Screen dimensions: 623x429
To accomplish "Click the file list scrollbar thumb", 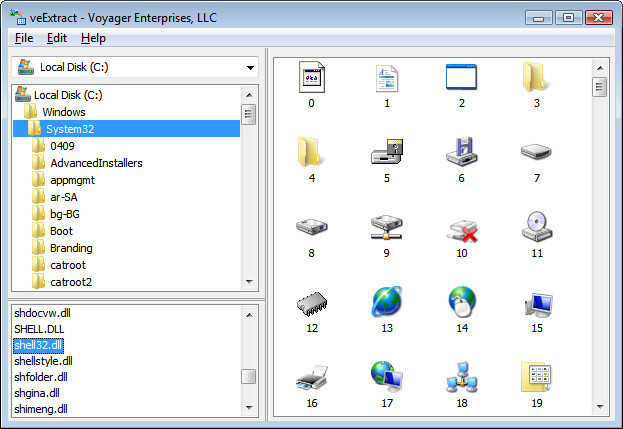I will coord(249,377).
